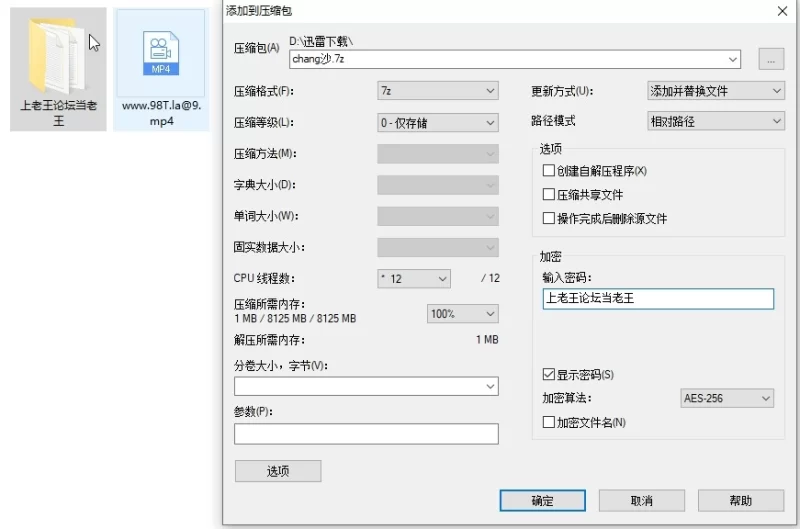Open the CPU 线程数 dropdown showing 12

(414, 279)
